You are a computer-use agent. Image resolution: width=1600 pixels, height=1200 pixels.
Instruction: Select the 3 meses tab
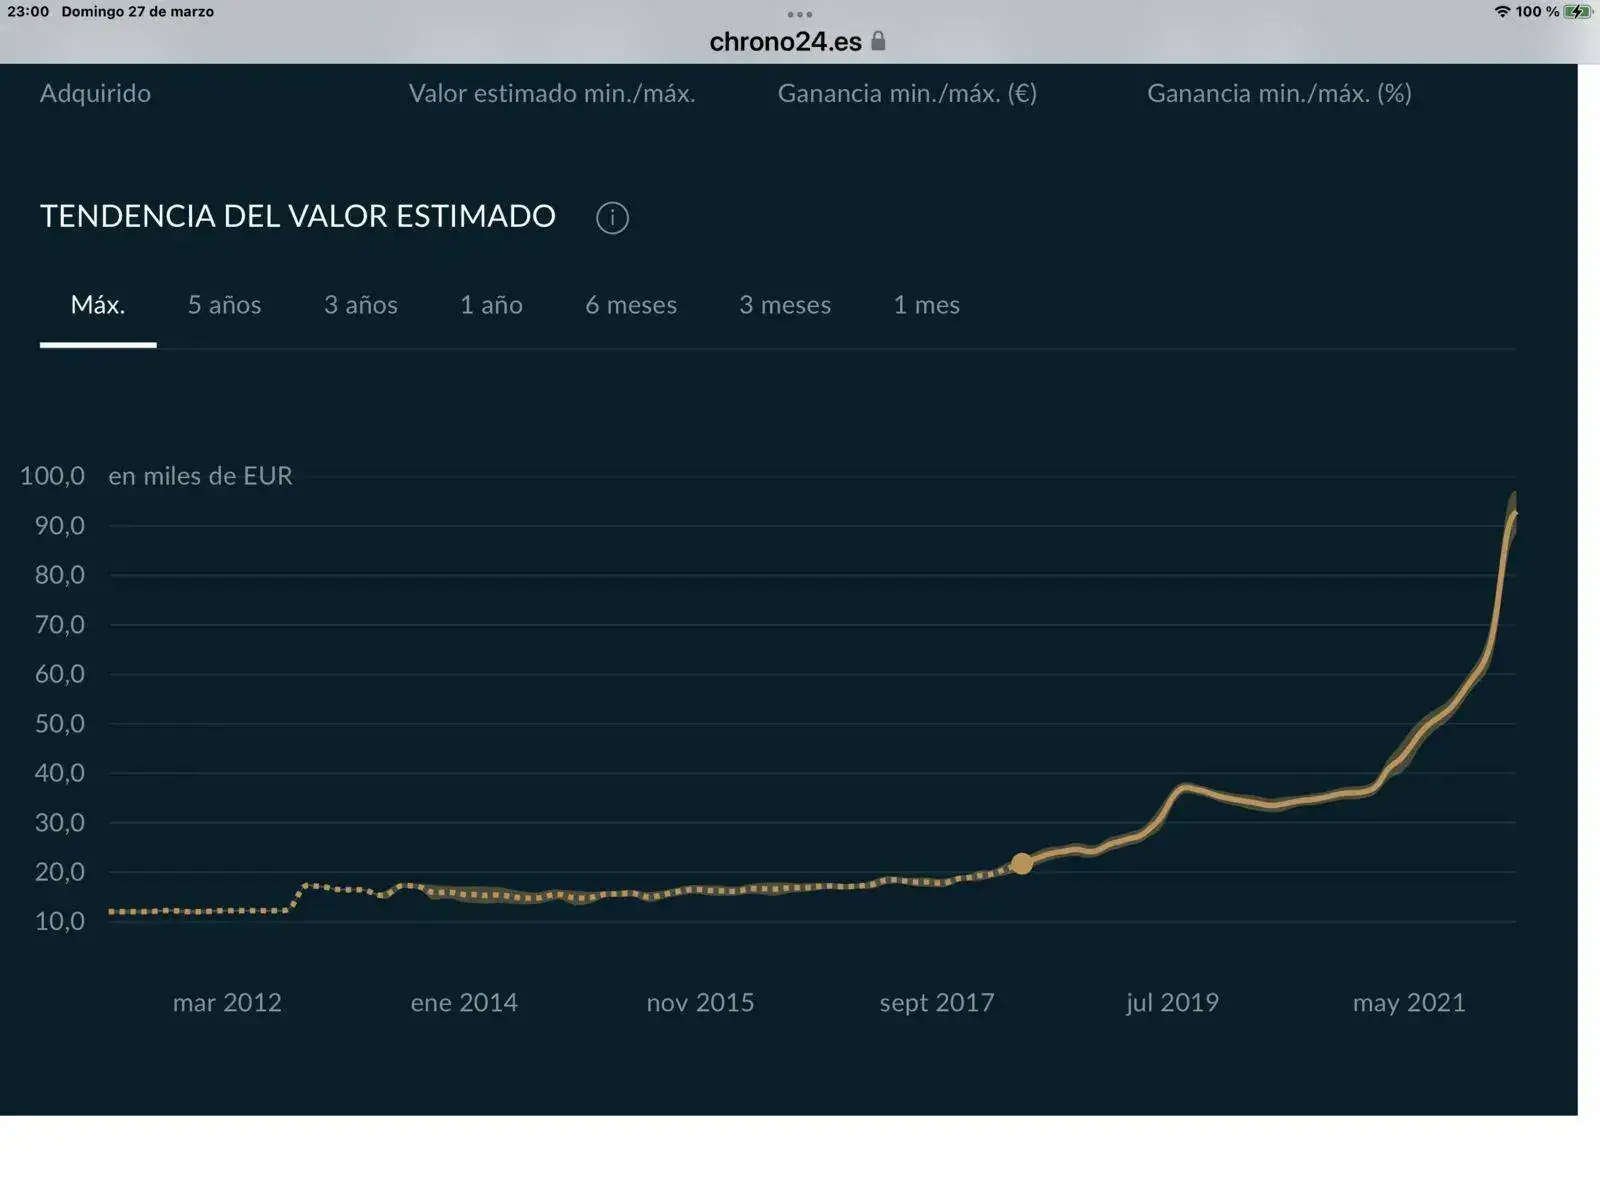785,305
